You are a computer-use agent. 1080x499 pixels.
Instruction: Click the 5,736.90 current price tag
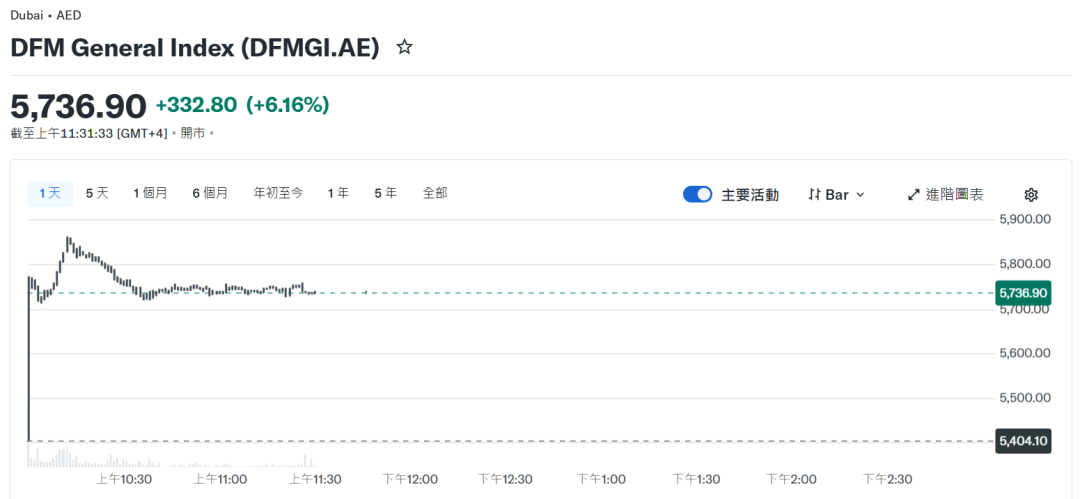coord(1023,293)
